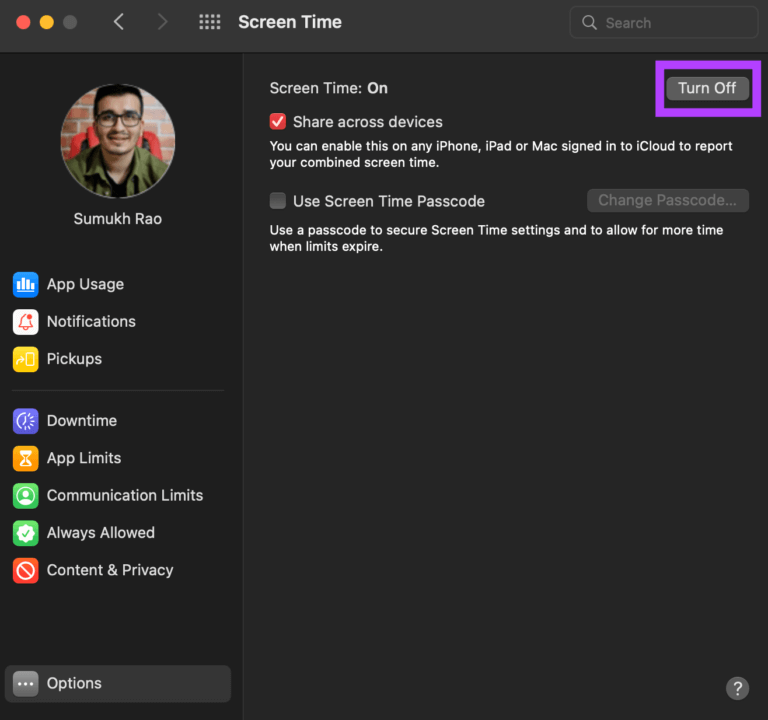The image size is (768, 720).
Task: Switch to Notifications section label
Action: click(91, 321)
